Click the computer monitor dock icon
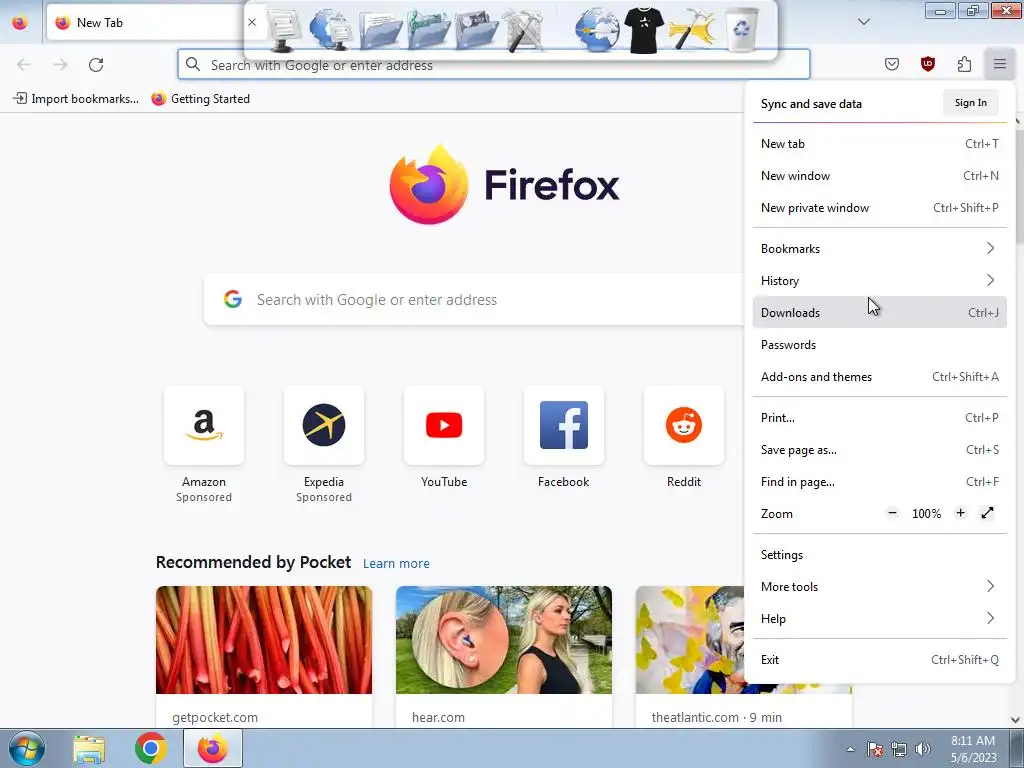Viewport: 1024px width, 768px height. 284,29
